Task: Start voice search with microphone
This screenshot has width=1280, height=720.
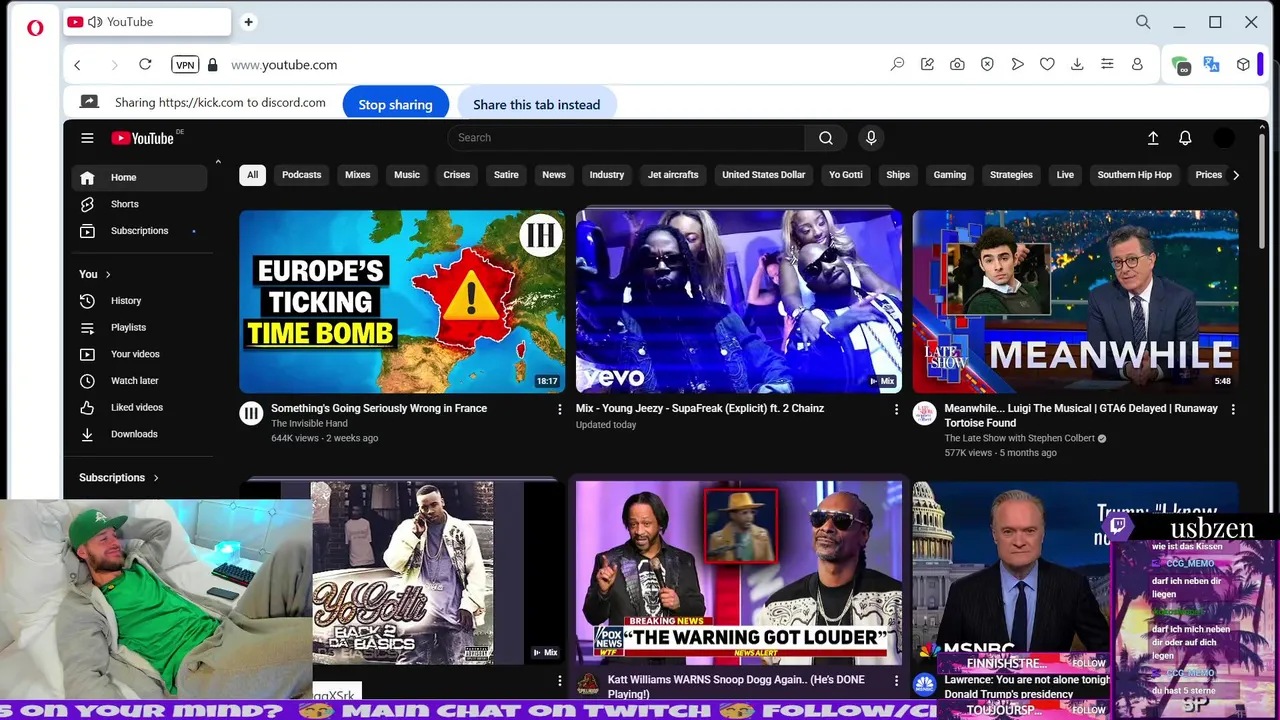Action: pos(871,138)
